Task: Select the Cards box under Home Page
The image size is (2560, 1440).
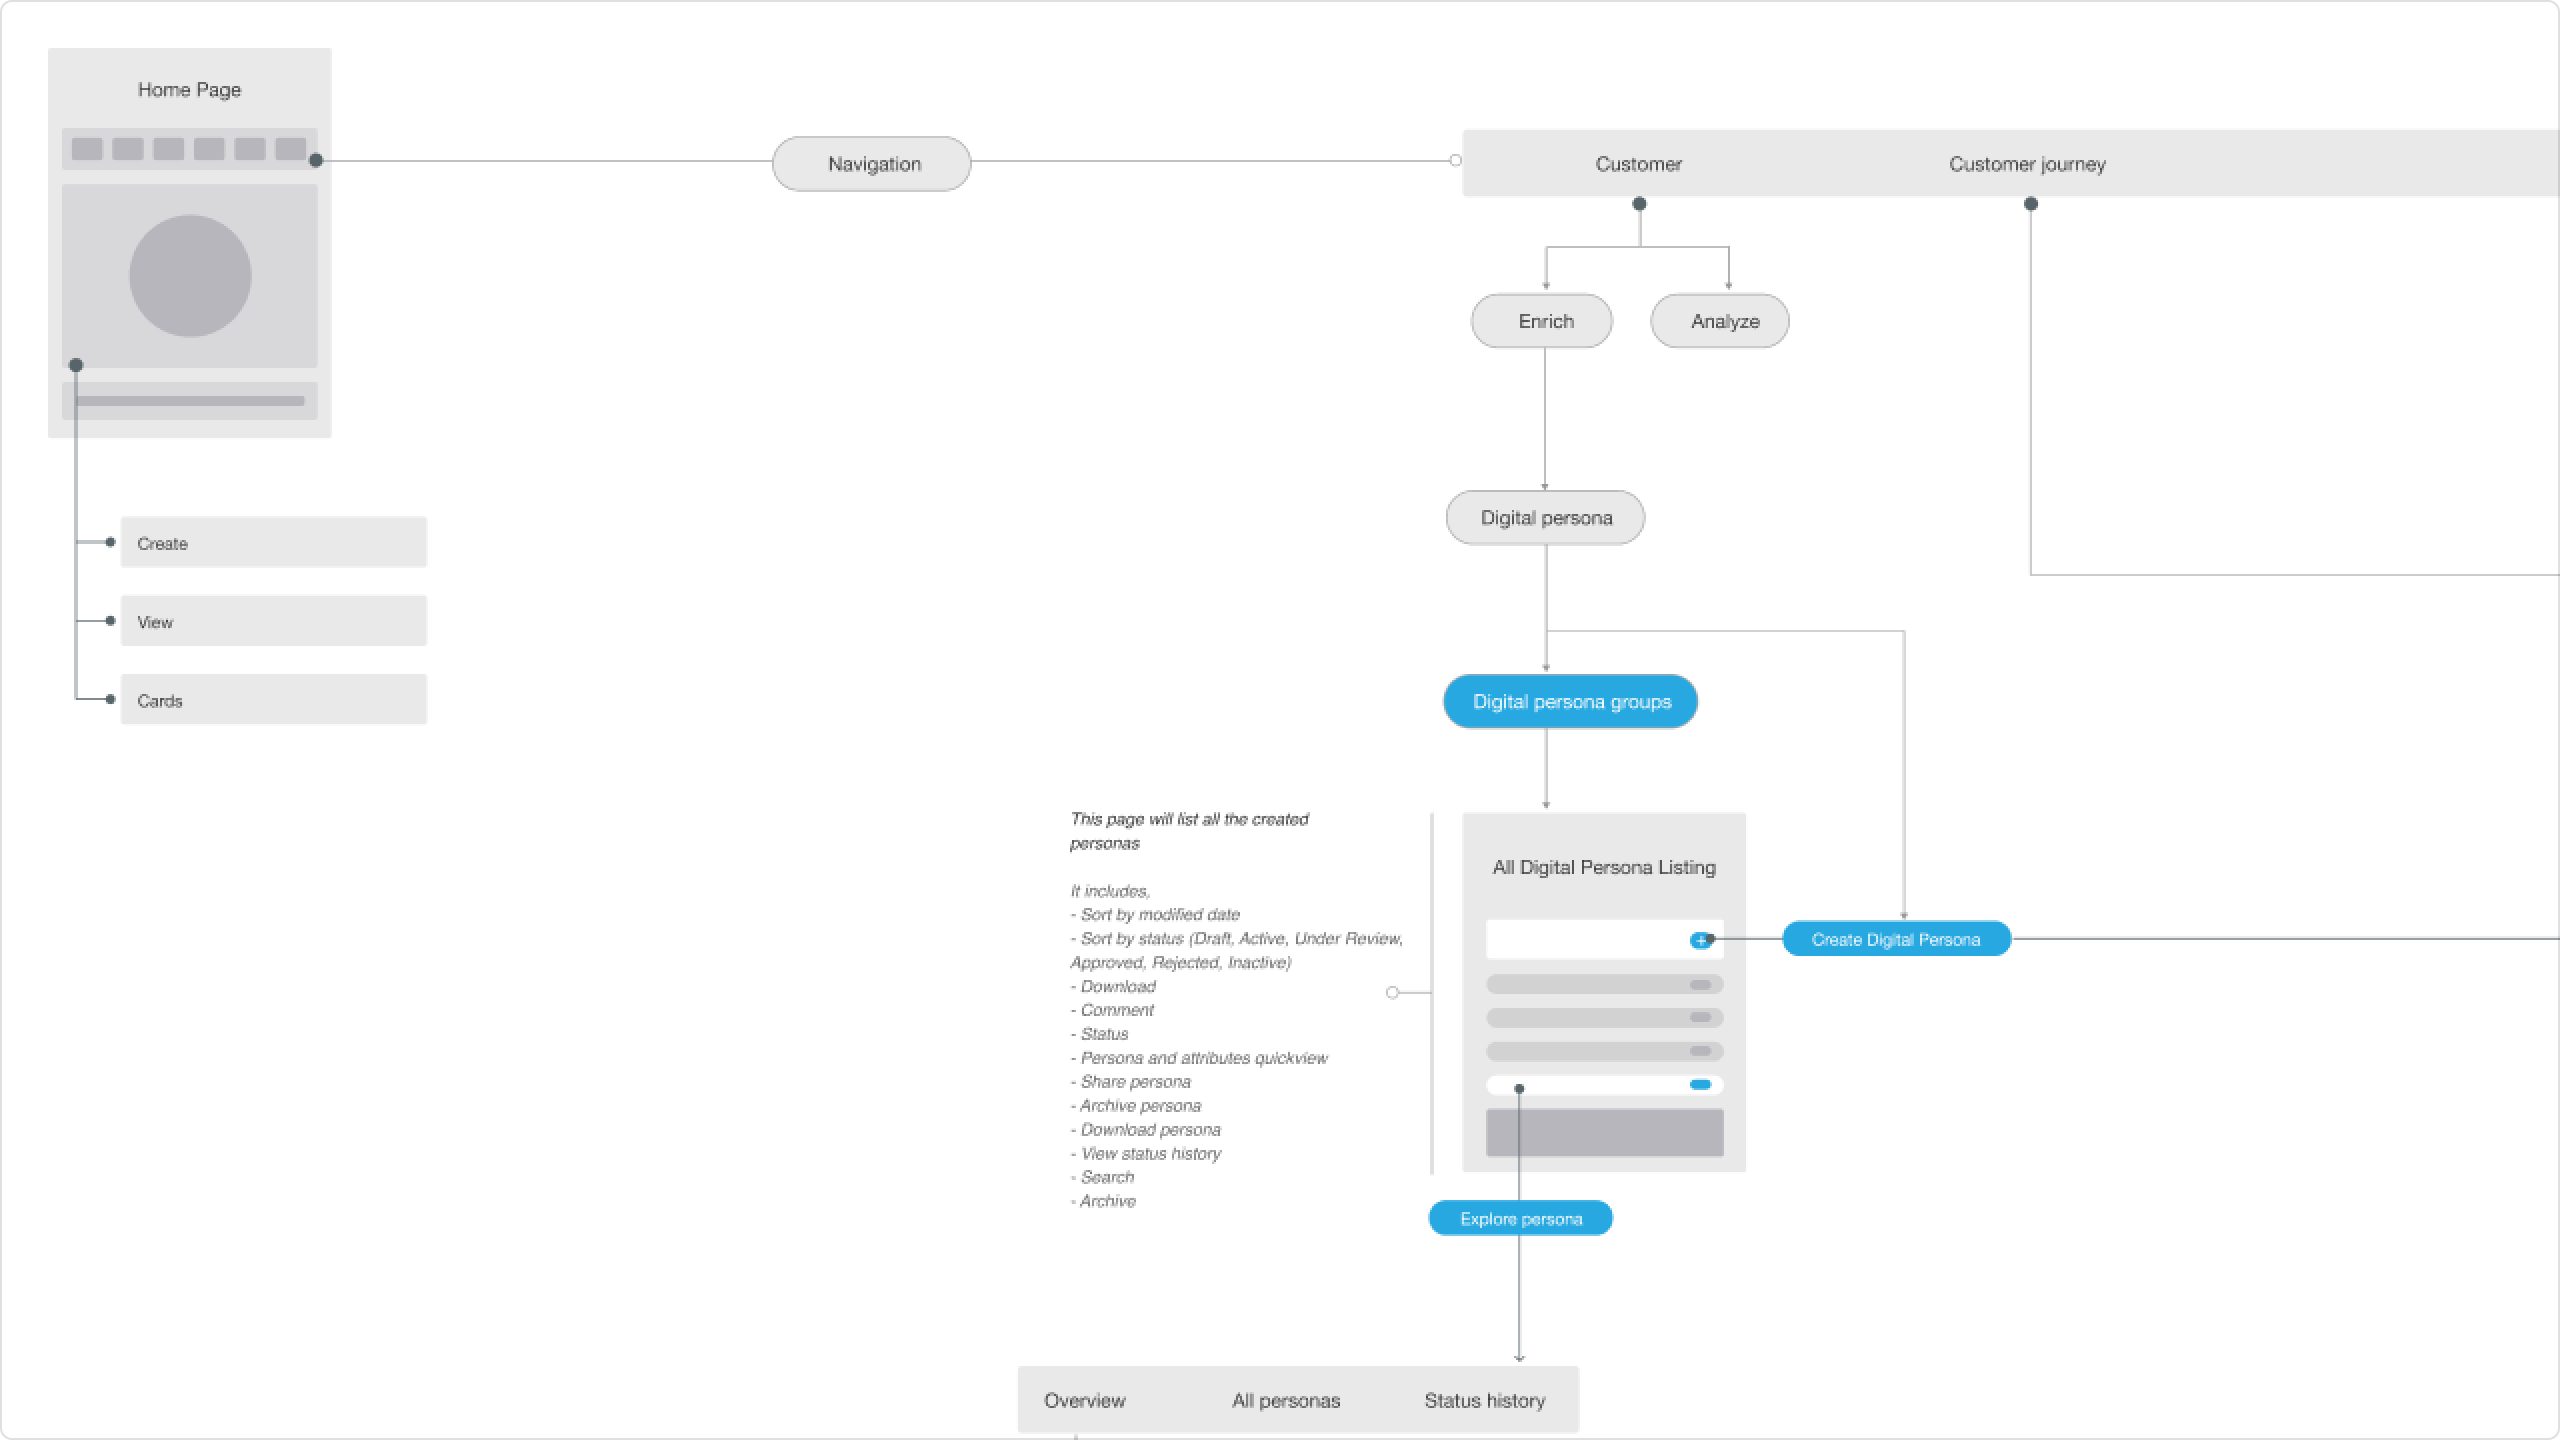Action: 274,699
